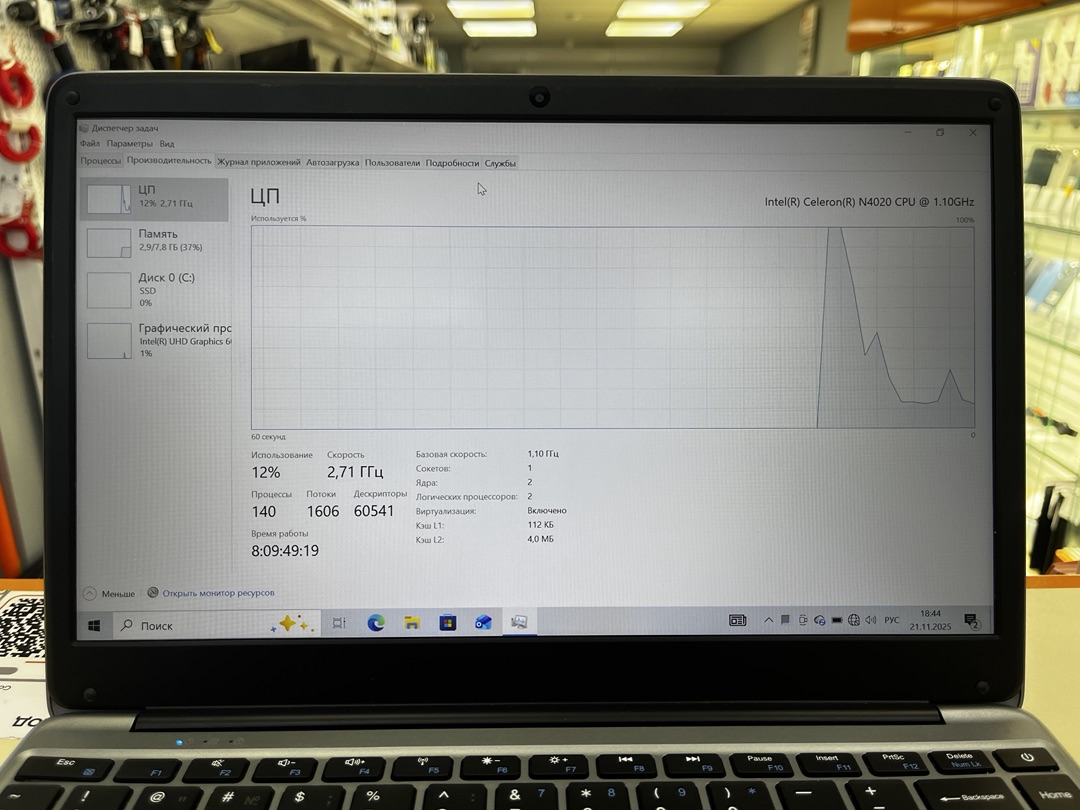Viewport: 1080px width, 810px height.
Task: Click the network globe tray icon
Action: (854, 620)
